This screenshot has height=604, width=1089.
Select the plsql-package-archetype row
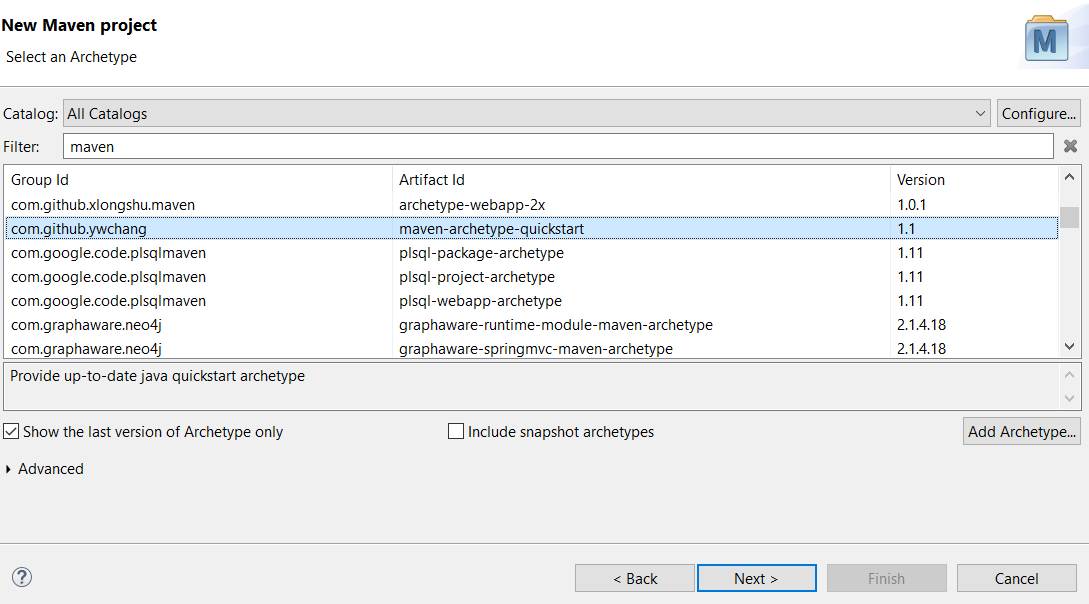[531, 253]
